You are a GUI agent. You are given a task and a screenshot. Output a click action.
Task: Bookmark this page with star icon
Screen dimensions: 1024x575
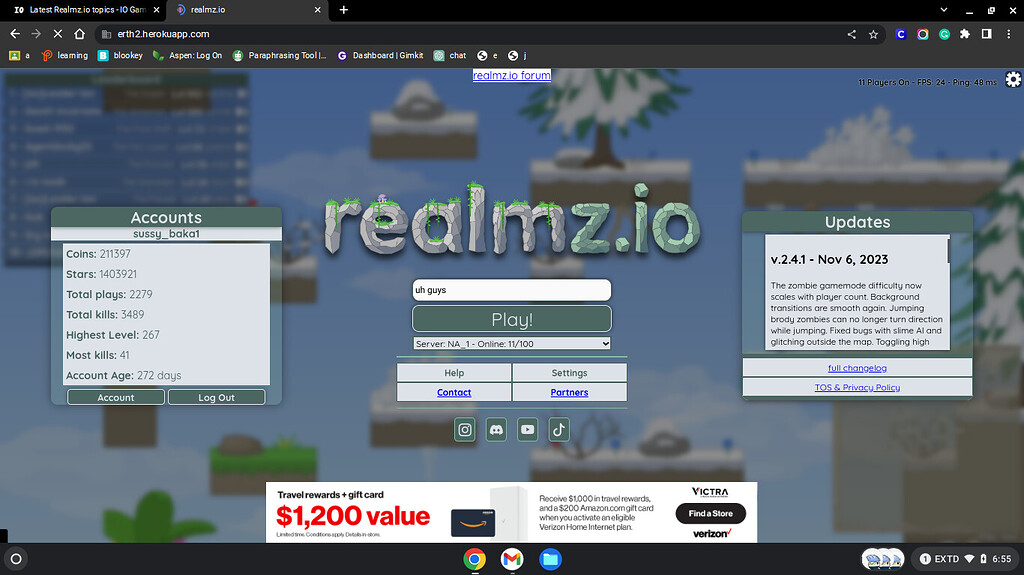[873, 34]
